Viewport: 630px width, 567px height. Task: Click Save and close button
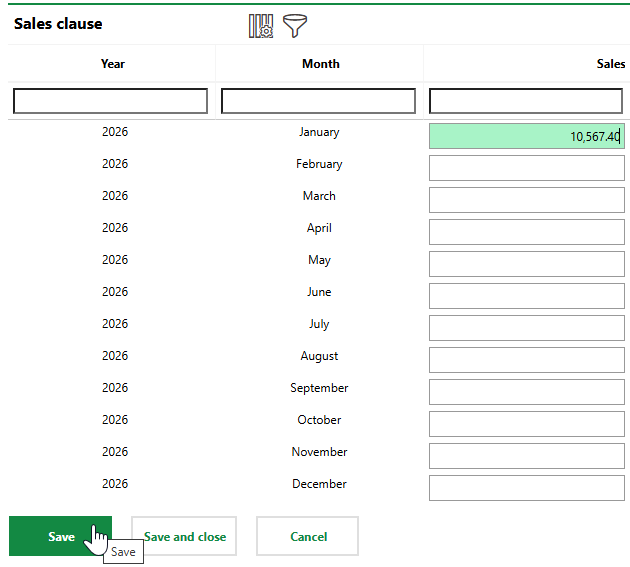point(185,537)
